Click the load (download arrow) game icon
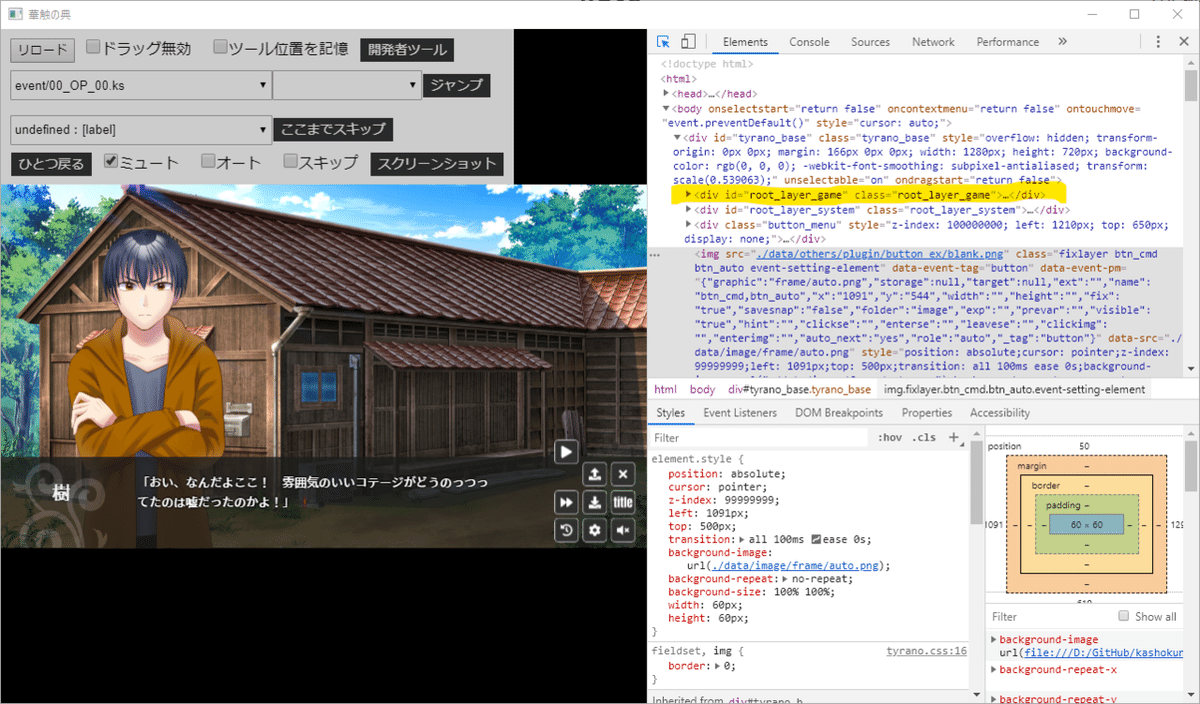The width and height of the screenshot is (1200, 704). click(594, 502)
